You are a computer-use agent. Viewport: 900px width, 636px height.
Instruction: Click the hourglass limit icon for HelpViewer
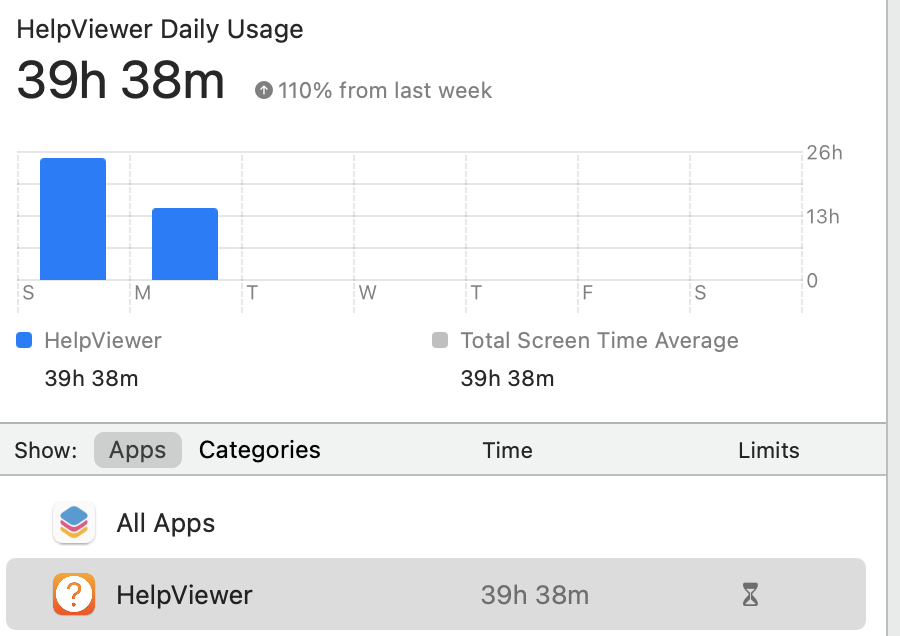click(750, 596)
